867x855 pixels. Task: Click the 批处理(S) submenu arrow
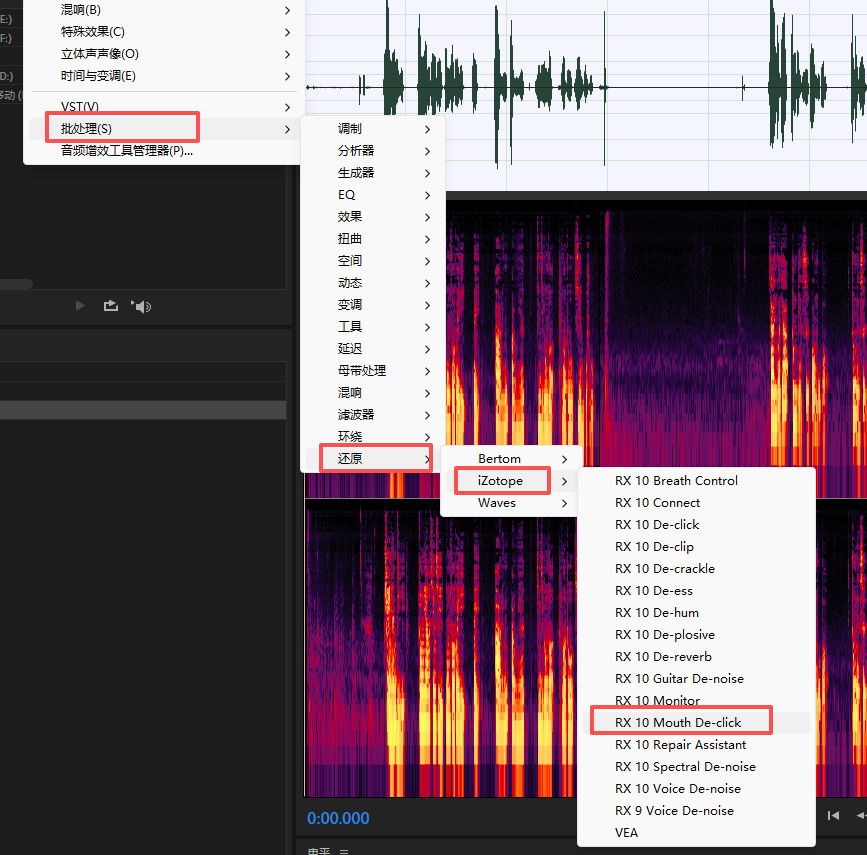[x=288, y=129]
